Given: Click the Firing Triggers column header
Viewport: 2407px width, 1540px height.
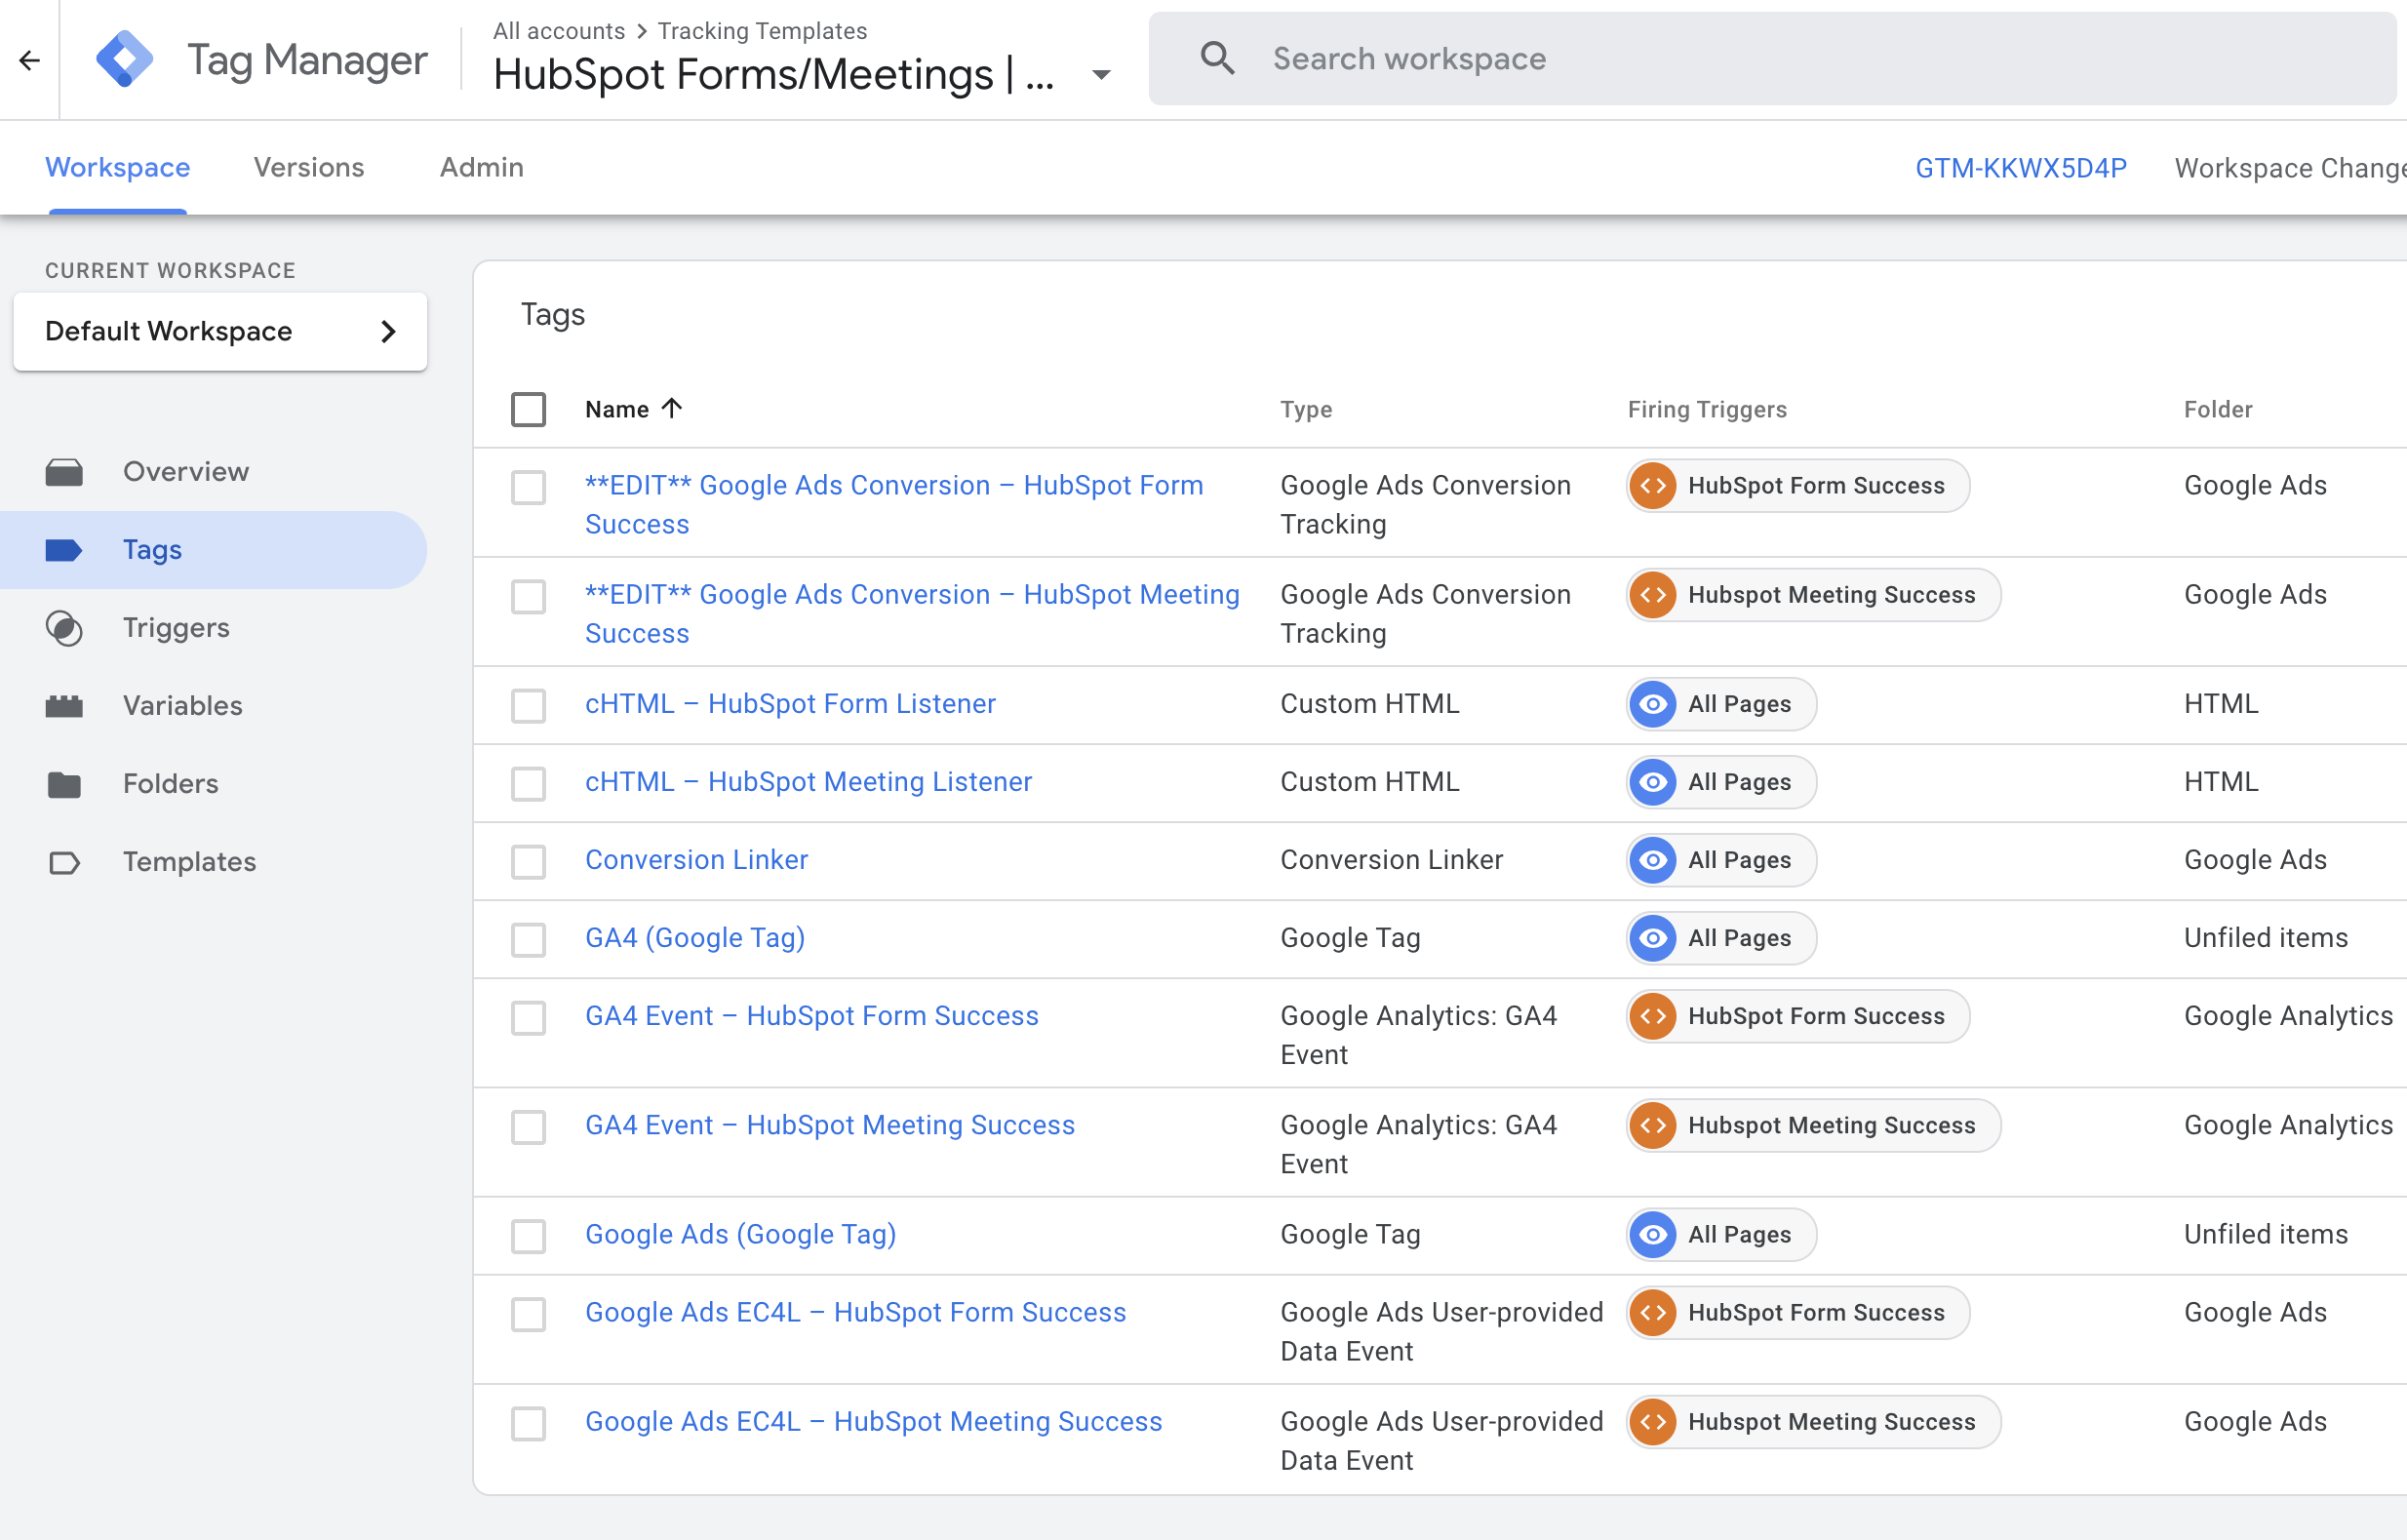Looking at the screenshot, I should (x=1707, y=409).
